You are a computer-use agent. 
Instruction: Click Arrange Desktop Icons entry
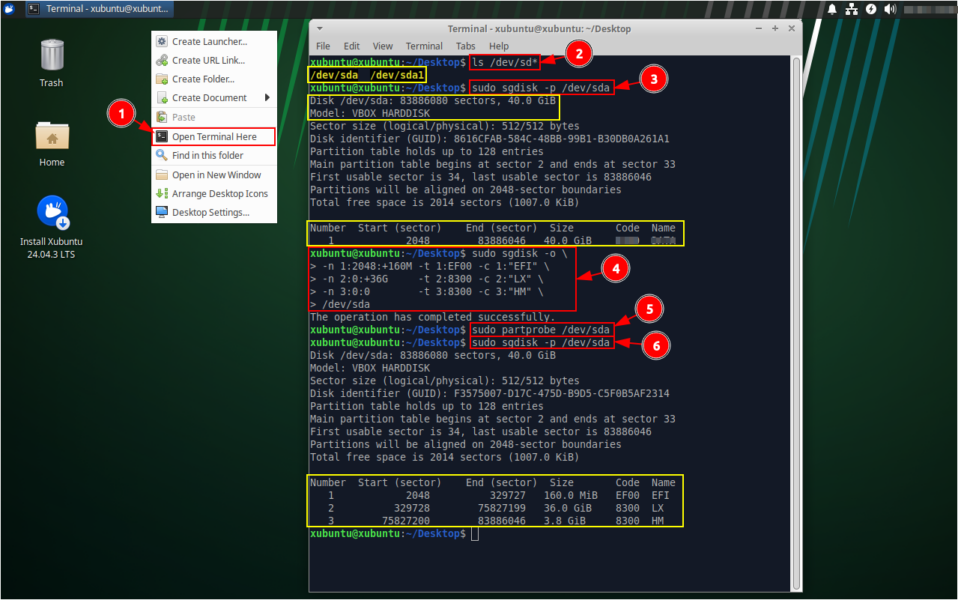219,193
